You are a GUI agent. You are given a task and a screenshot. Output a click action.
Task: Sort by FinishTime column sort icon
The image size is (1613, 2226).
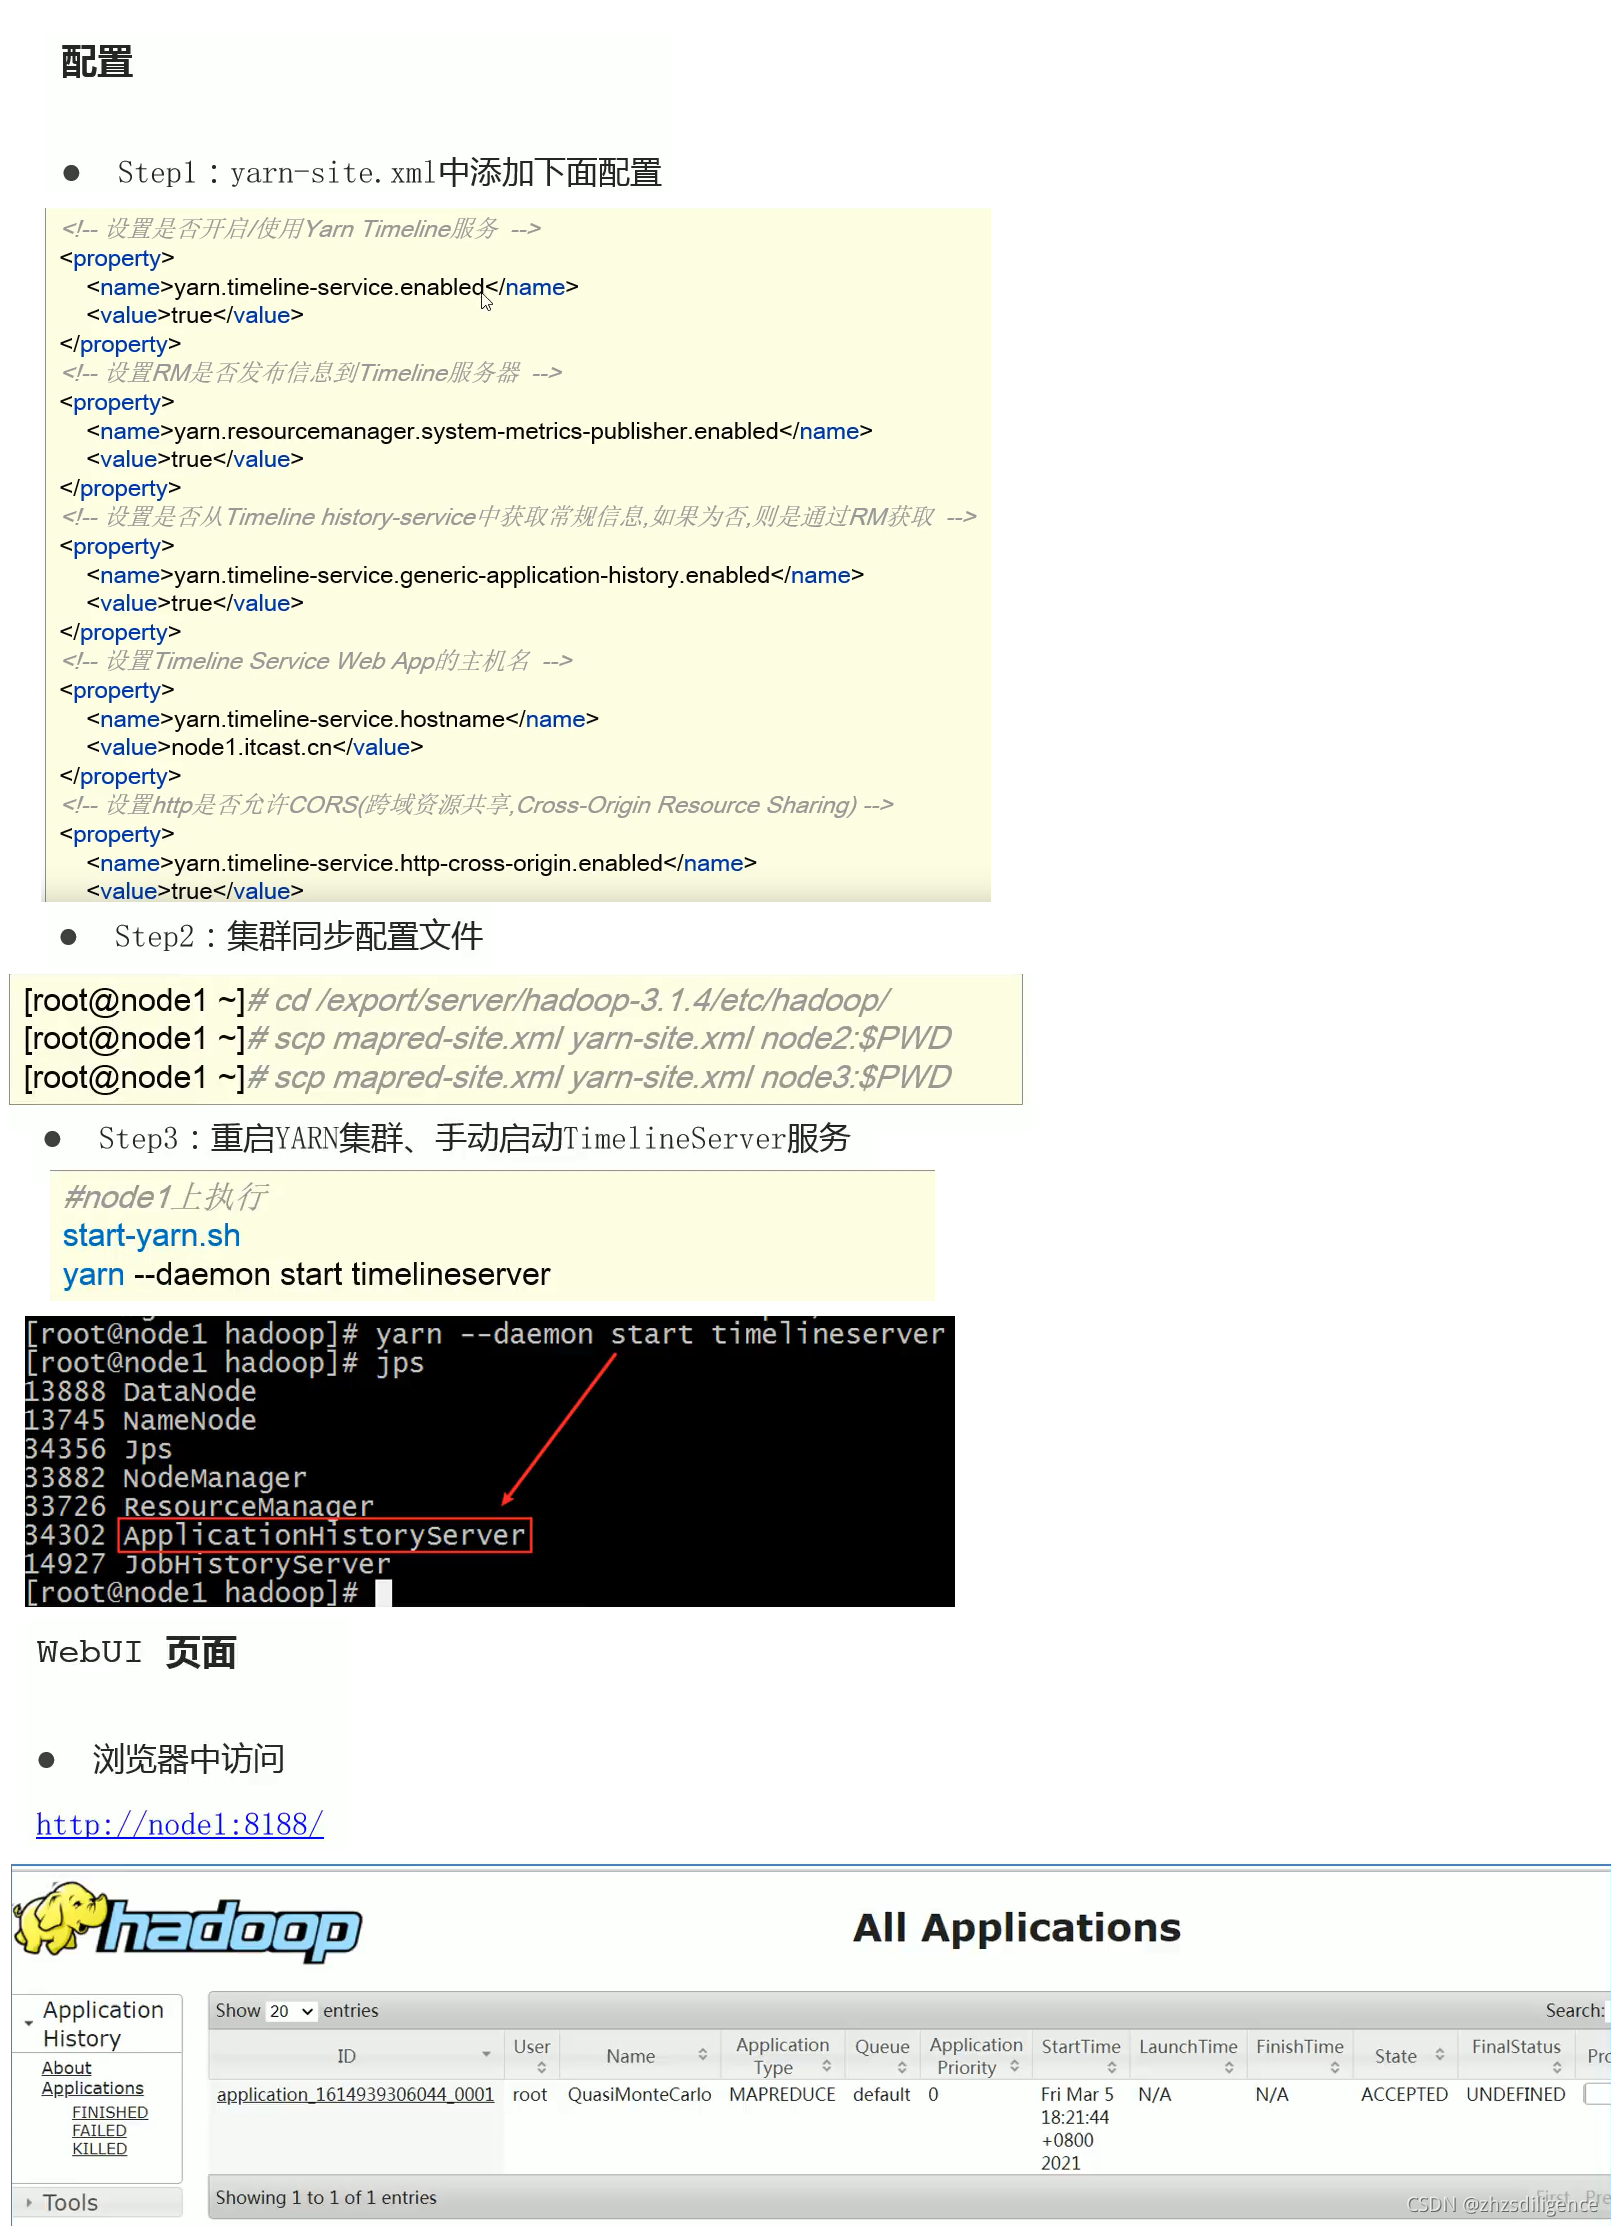(x=1335, y=2067)
